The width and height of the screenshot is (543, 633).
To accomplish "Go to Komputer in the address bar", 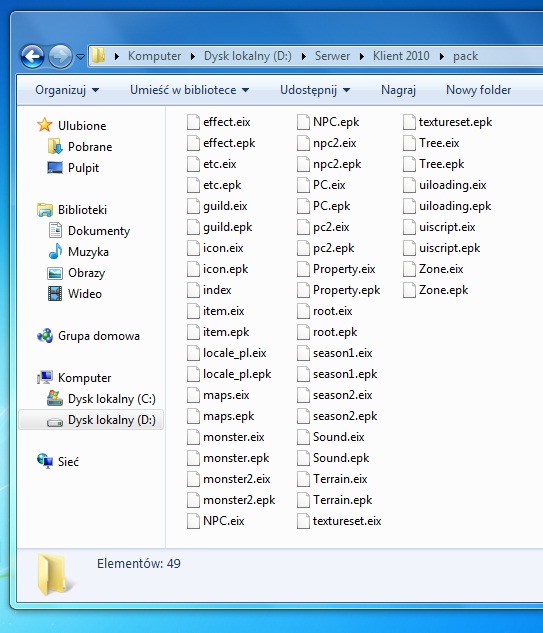I will tap(154, 56).
